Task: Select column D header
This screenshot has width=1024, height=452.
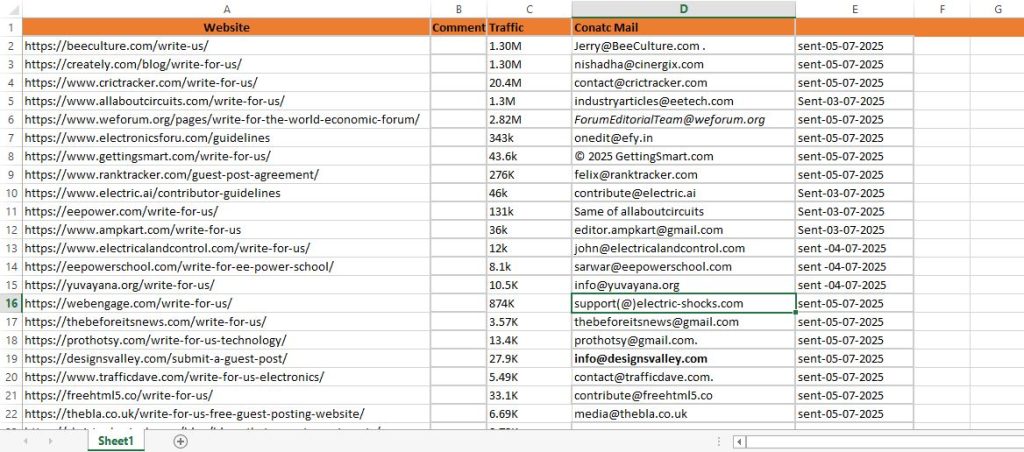Action: coord(684,9)
